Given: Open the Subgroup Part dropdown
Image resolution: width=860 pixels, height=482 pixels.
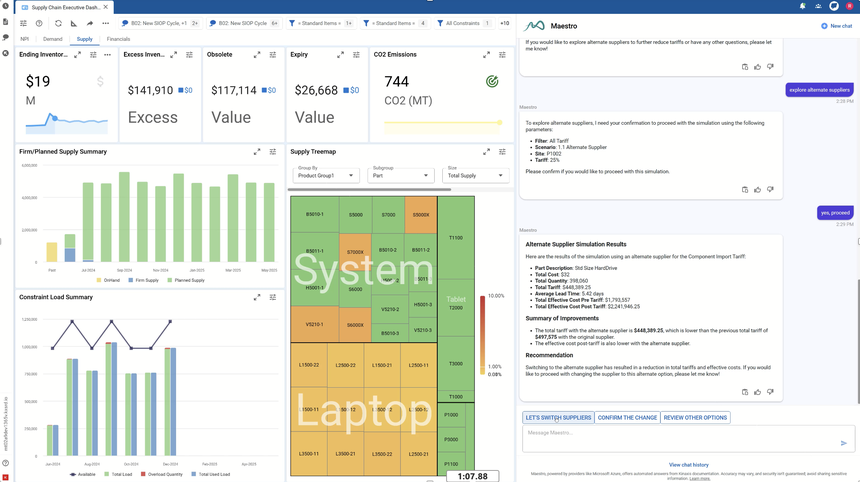Looking at the screenshot, I should 400,175.
